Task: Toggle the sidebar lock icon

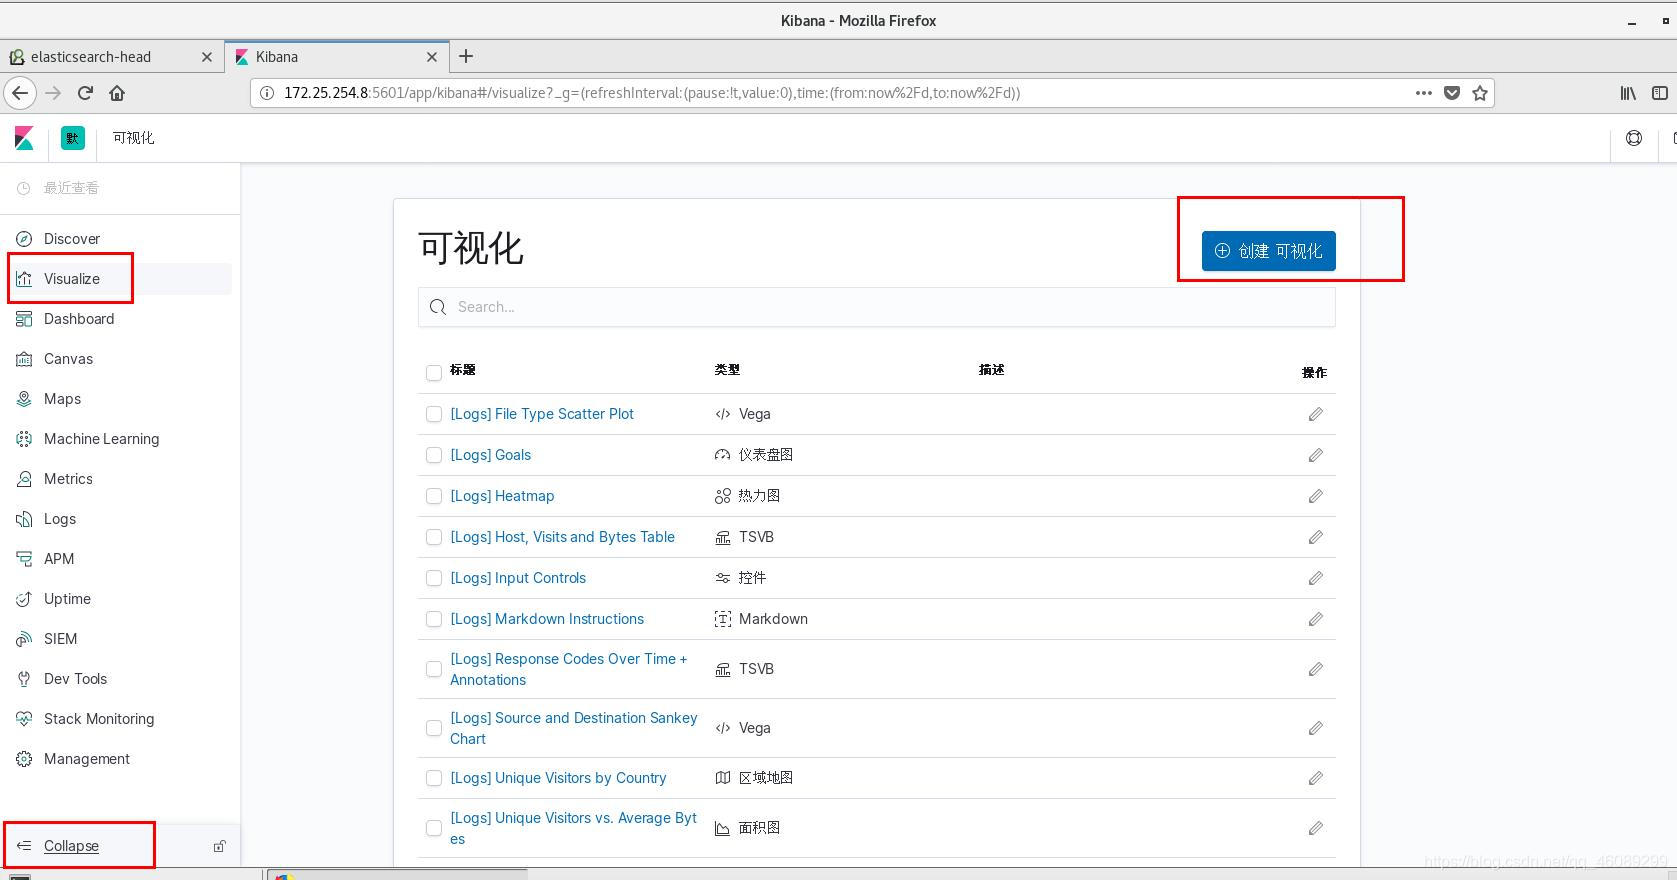Action: pyautogui.click(x=219, y=846)
